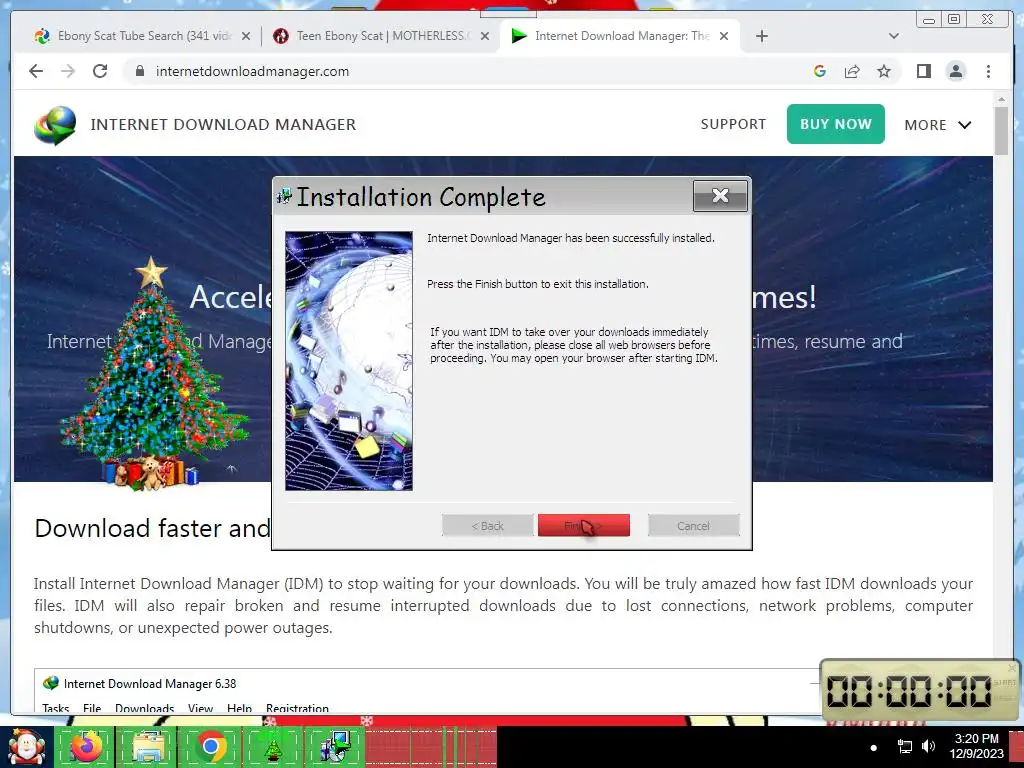
Task: Reload the current page
Action: coord(100,71)
